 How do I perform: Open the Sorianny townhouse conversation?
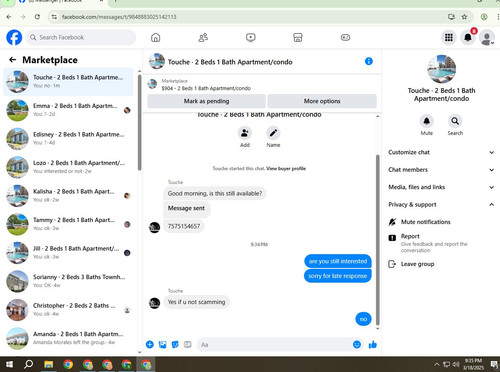coord(68,281)
